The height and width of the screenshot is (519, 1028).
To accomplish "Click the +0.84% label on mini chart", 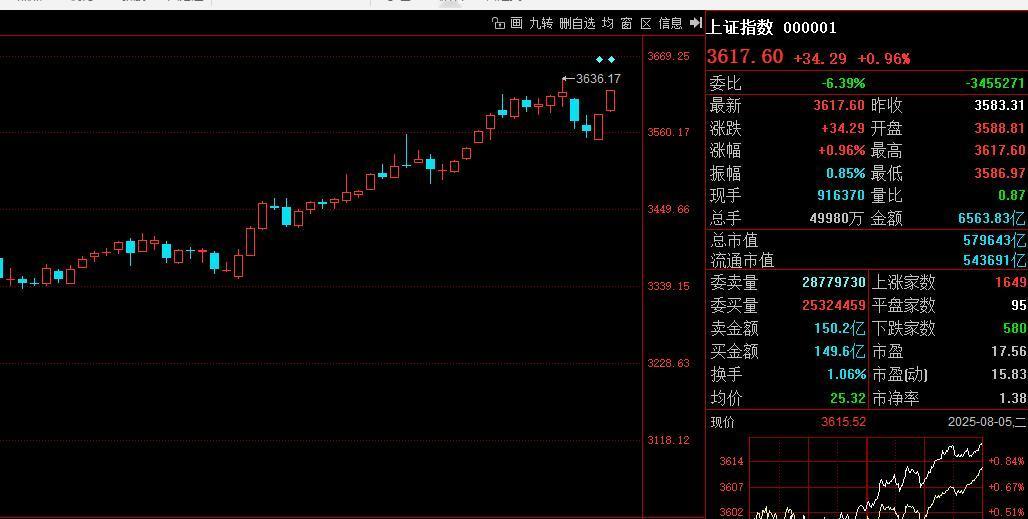I will coord(1006,461).
